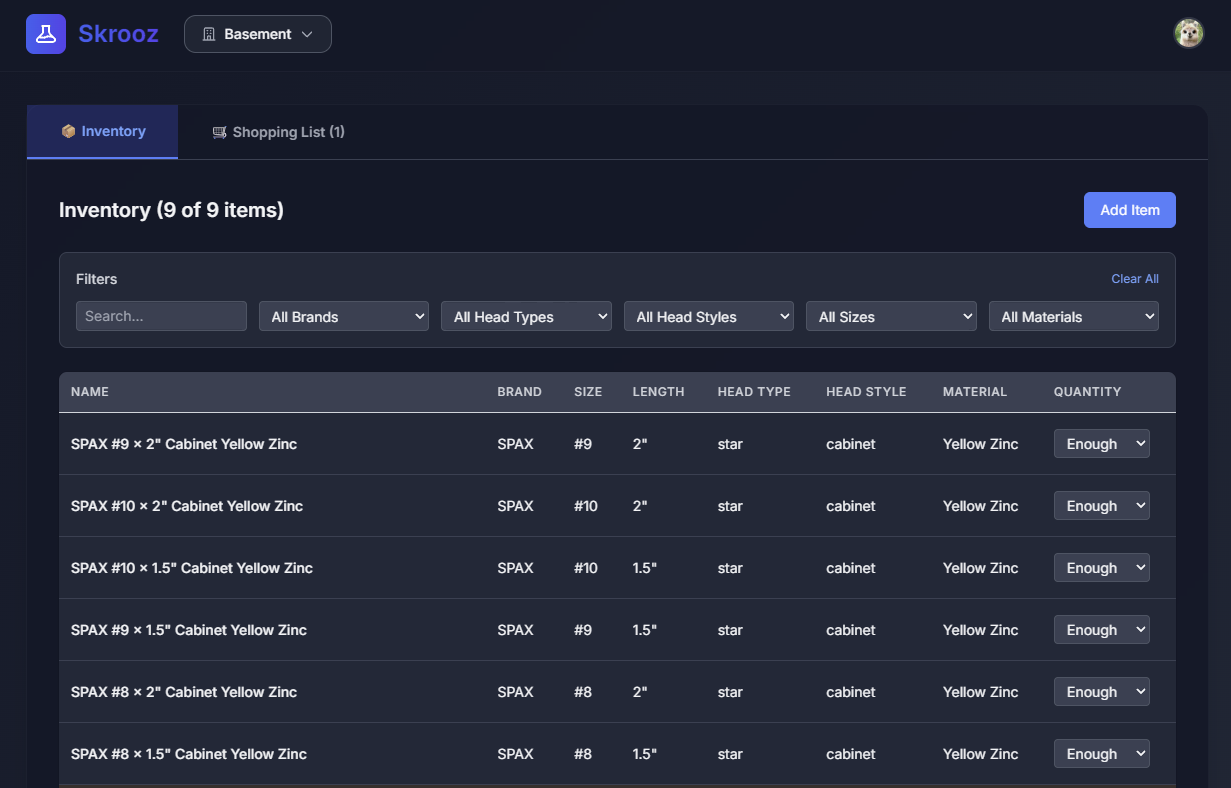
Task: Expand the All Head Types filter
Action: pos(526,316)
